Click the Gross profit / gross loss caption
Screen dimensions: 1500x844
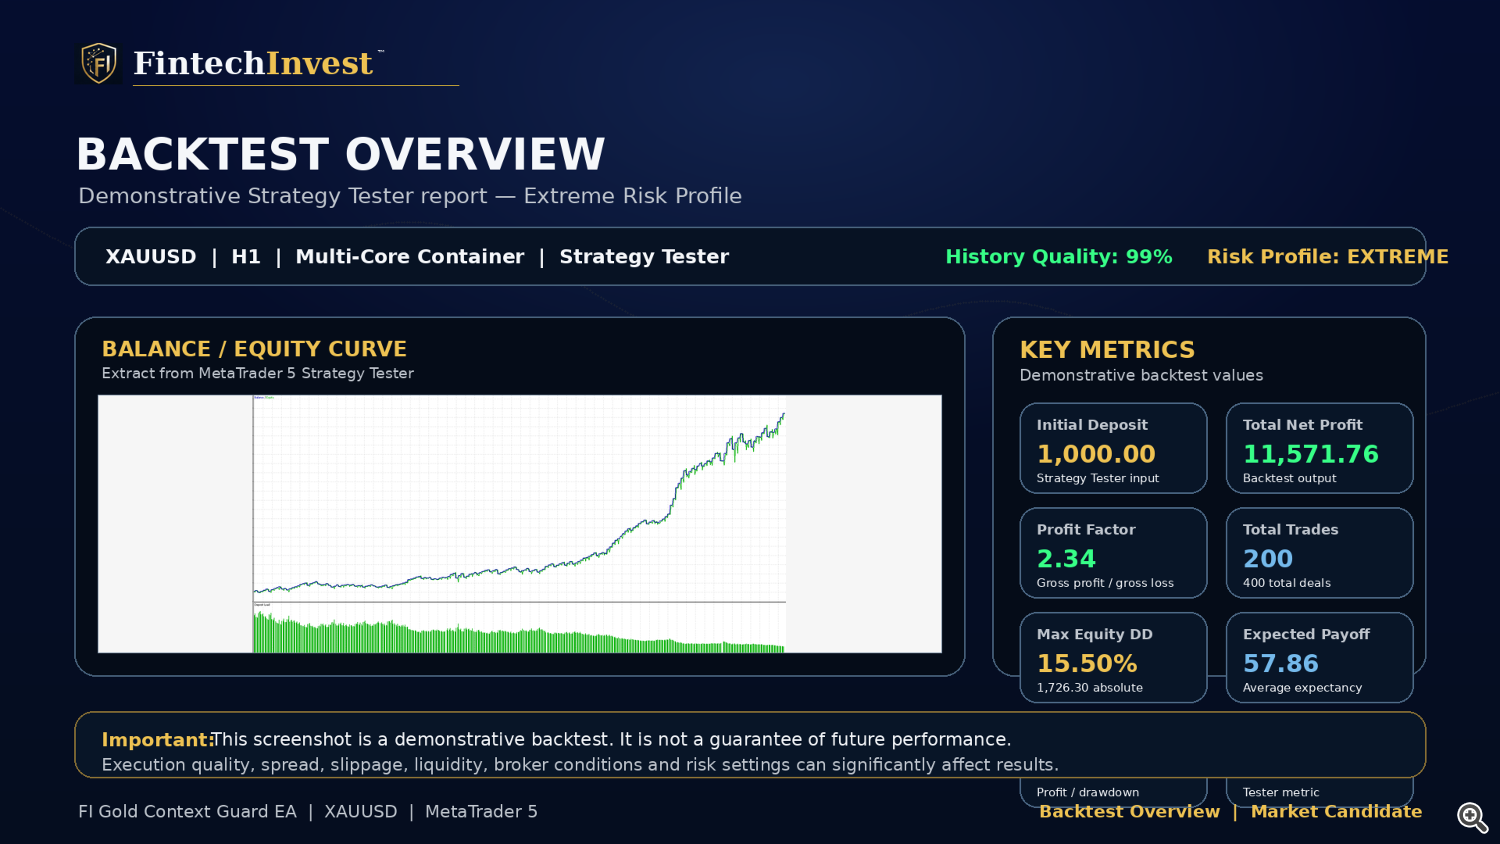coord(1105,583)
